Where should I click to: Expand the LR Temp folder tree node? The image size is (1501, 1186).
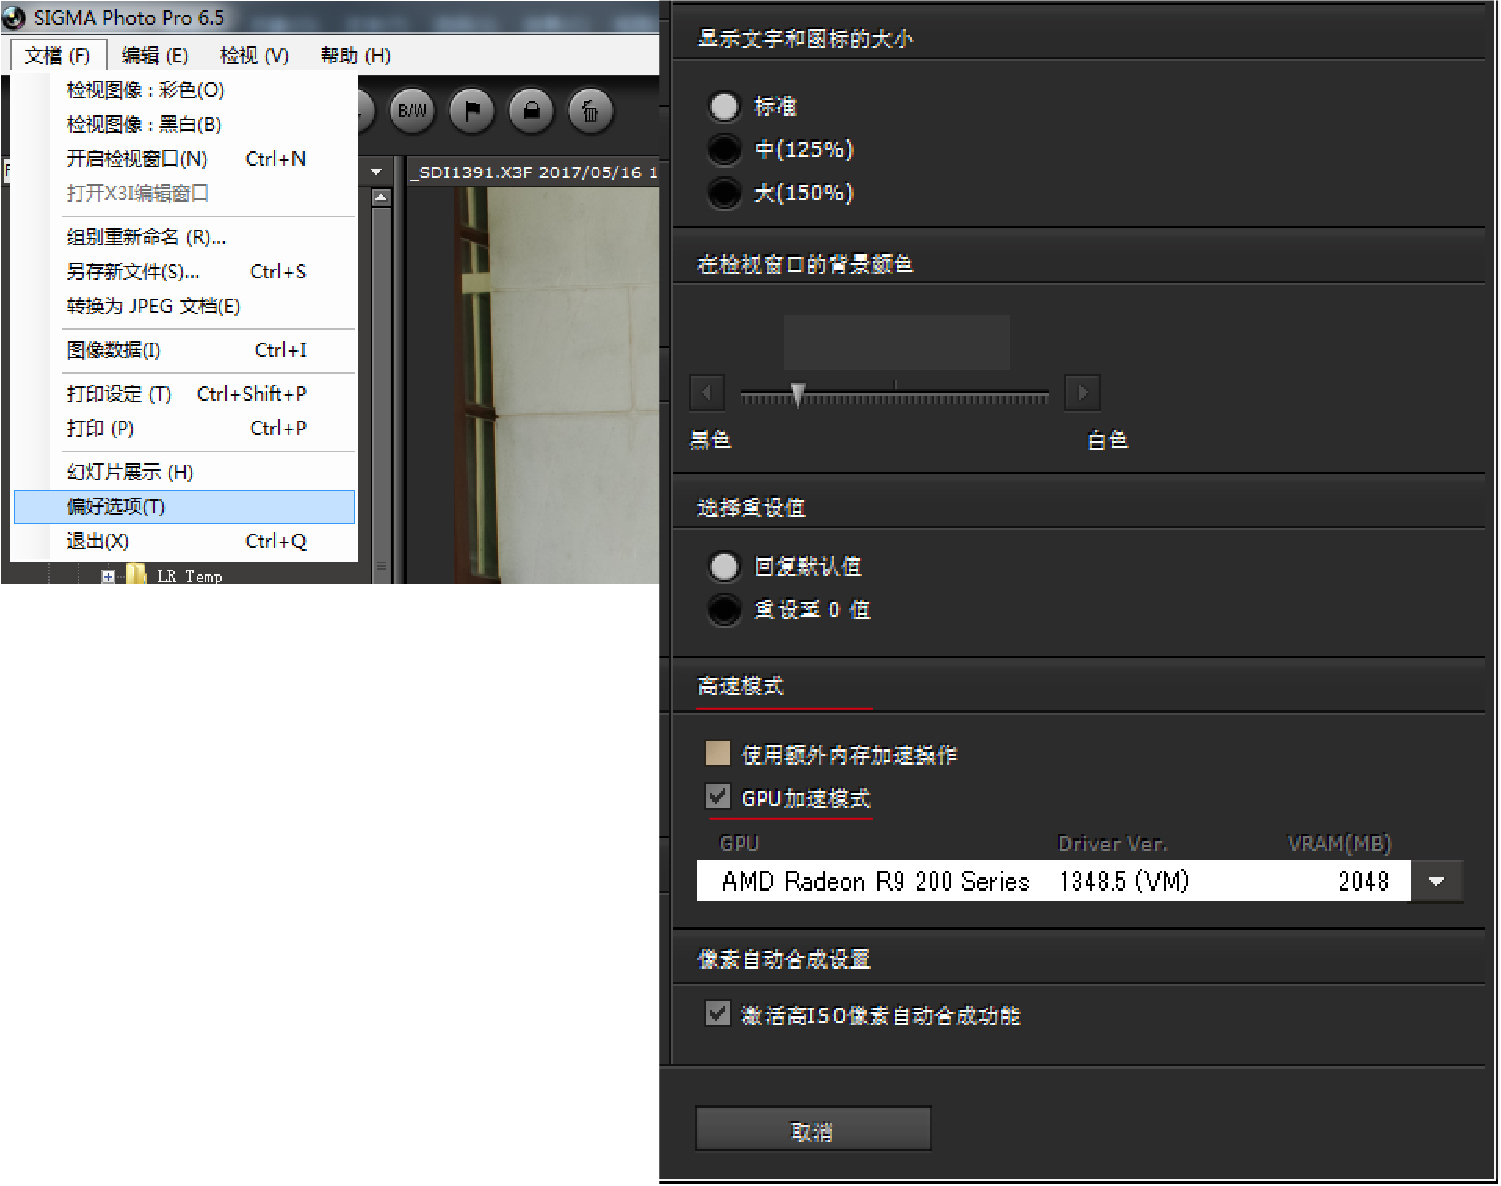[108, 576]
